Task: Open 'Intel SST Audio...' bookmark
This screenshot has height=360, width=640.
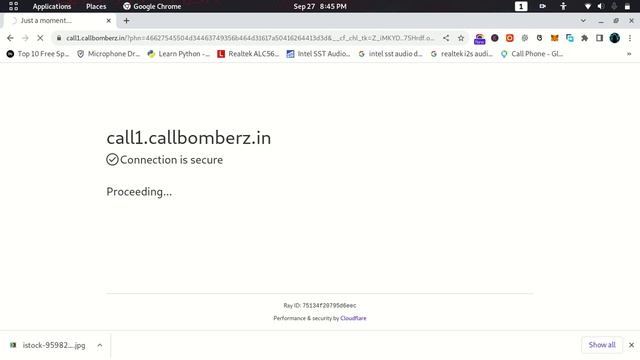Action: pos(318,53)
